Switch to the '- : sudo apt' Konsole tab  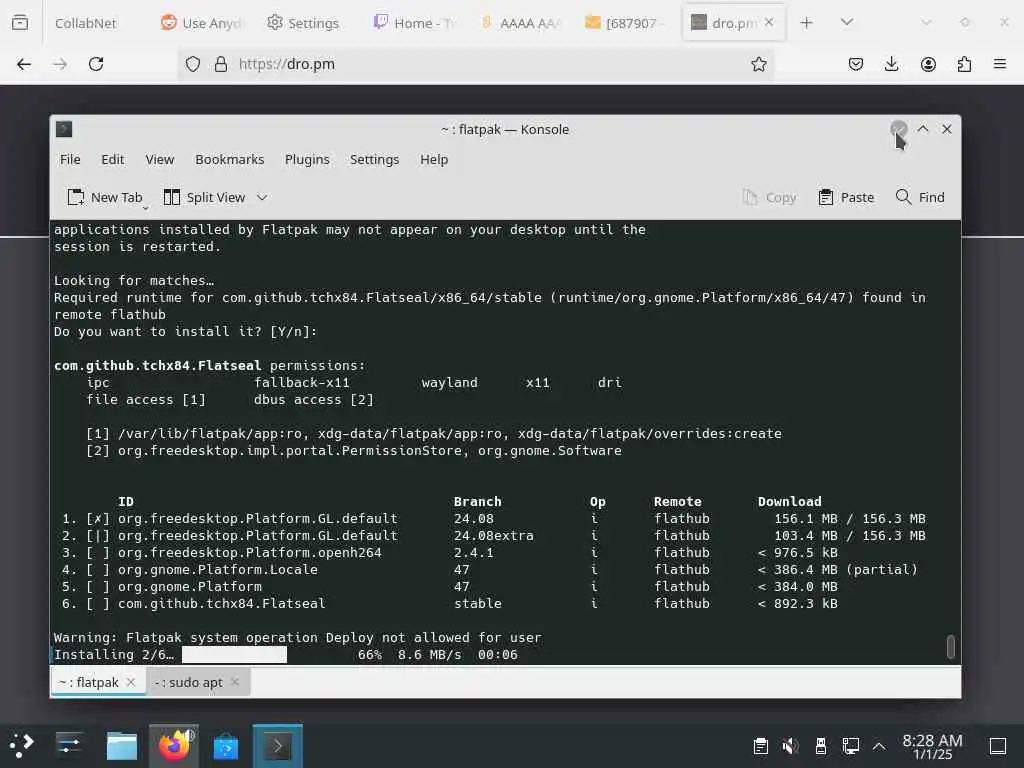tap(188, 682)
